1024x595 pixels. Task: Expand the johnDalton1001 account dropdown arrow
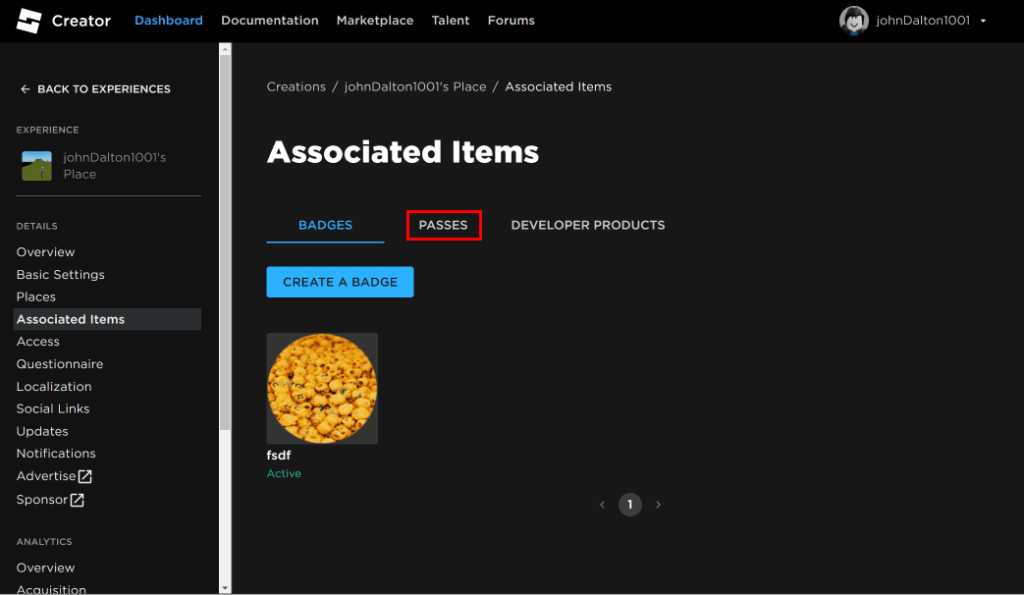[x=983, y=21]
